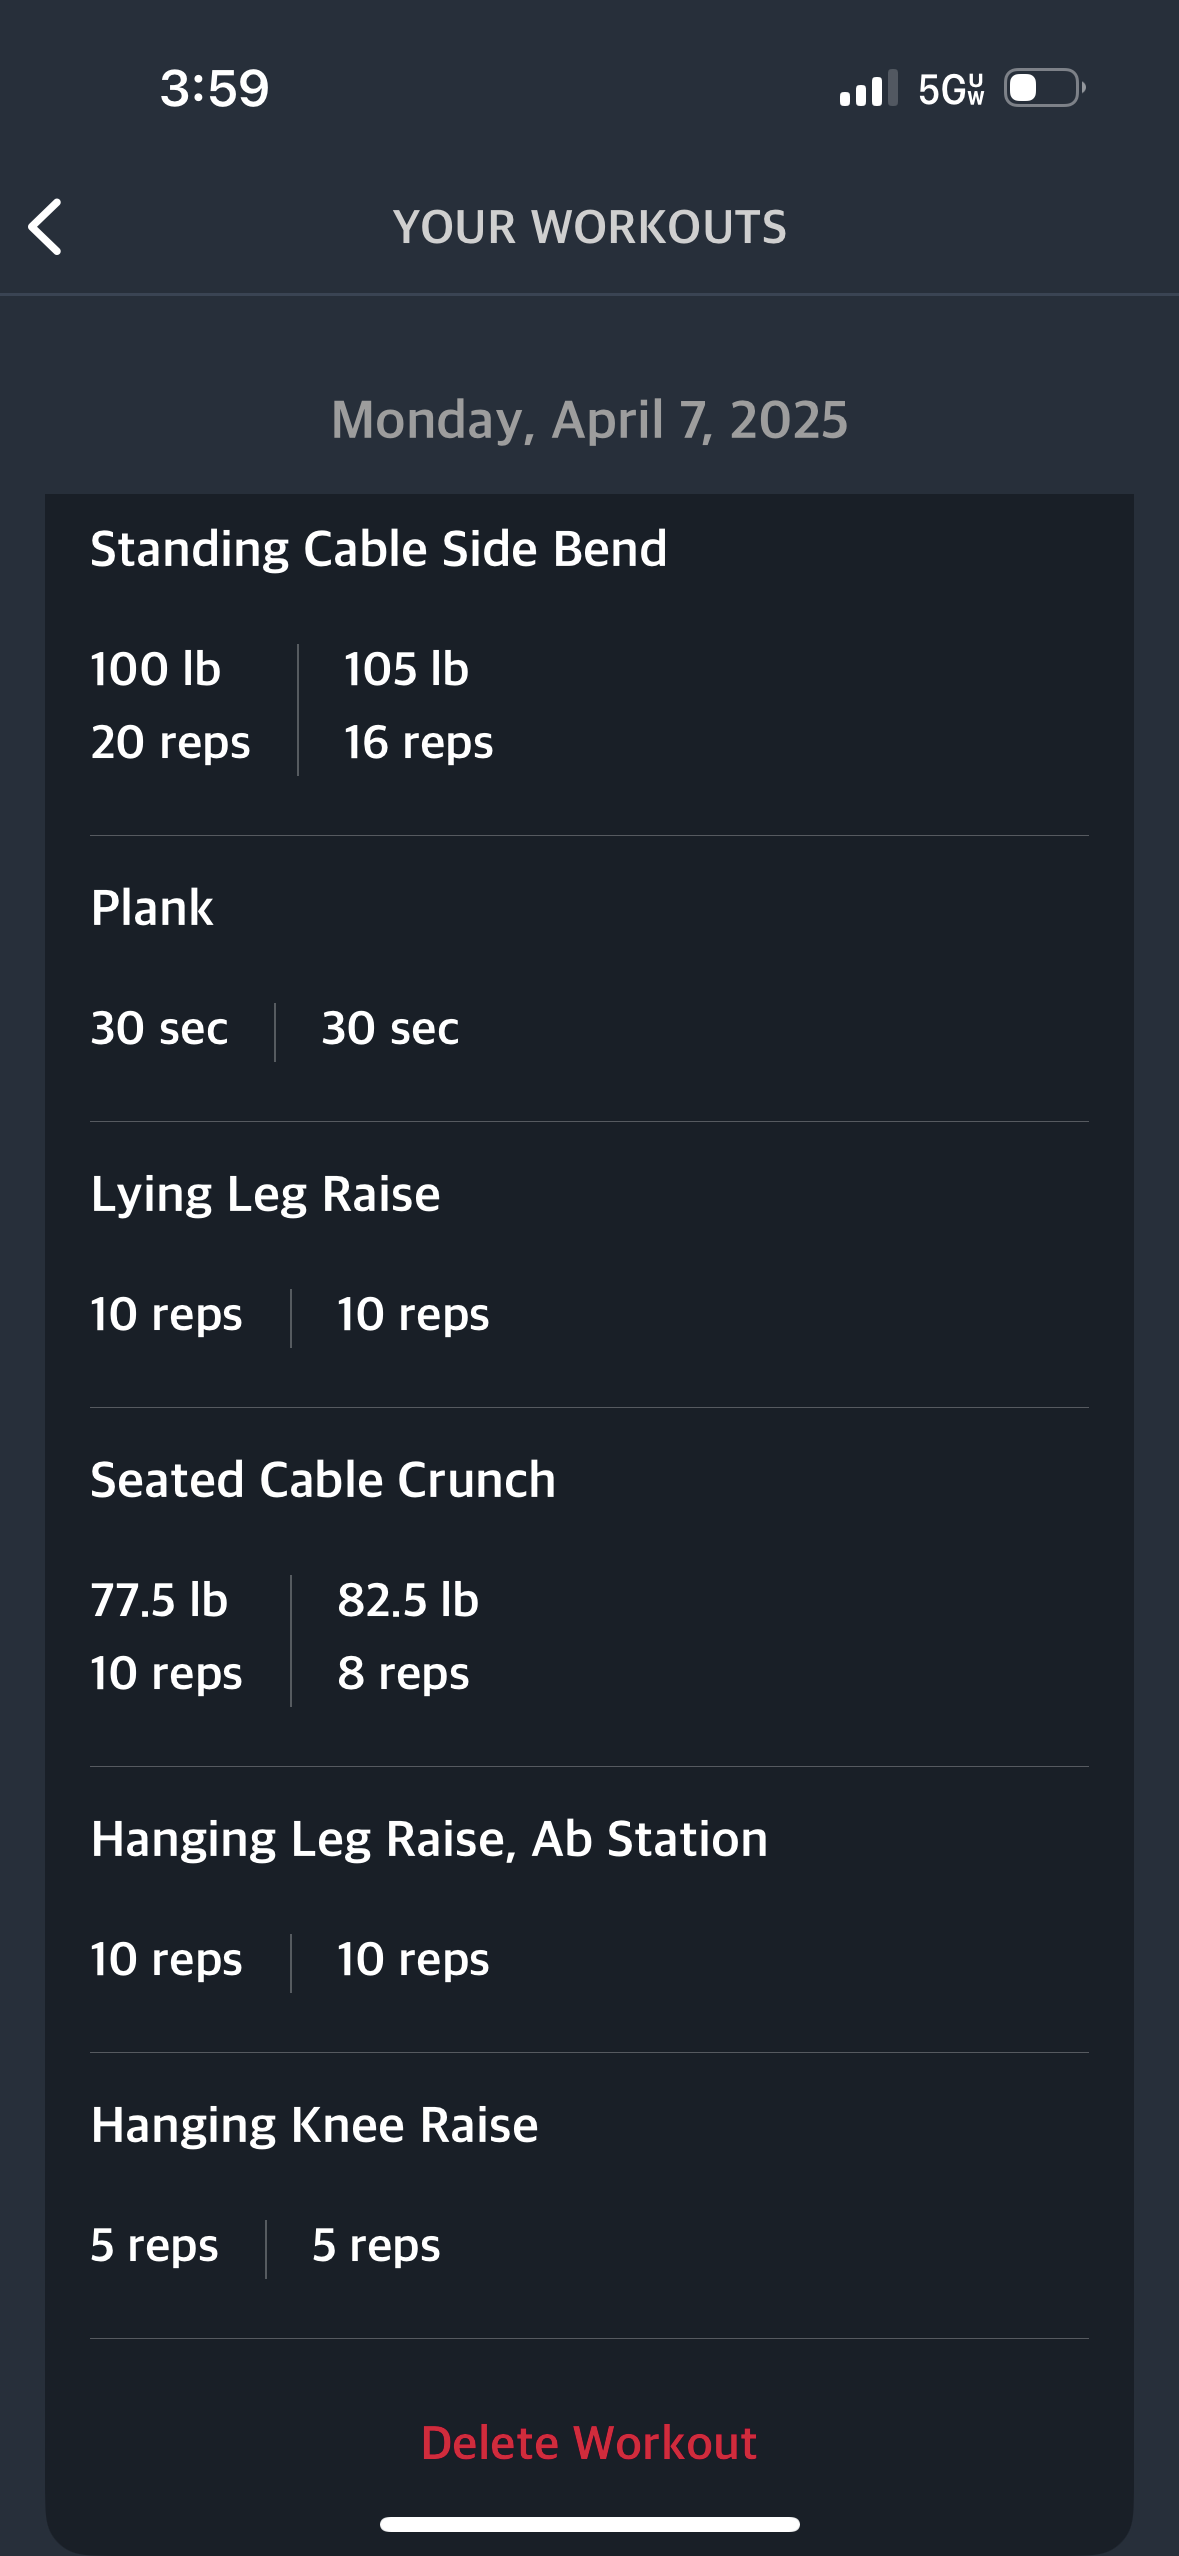
Task: Select the 100 lb 20 reps set
Action: [x=170, y=706]
